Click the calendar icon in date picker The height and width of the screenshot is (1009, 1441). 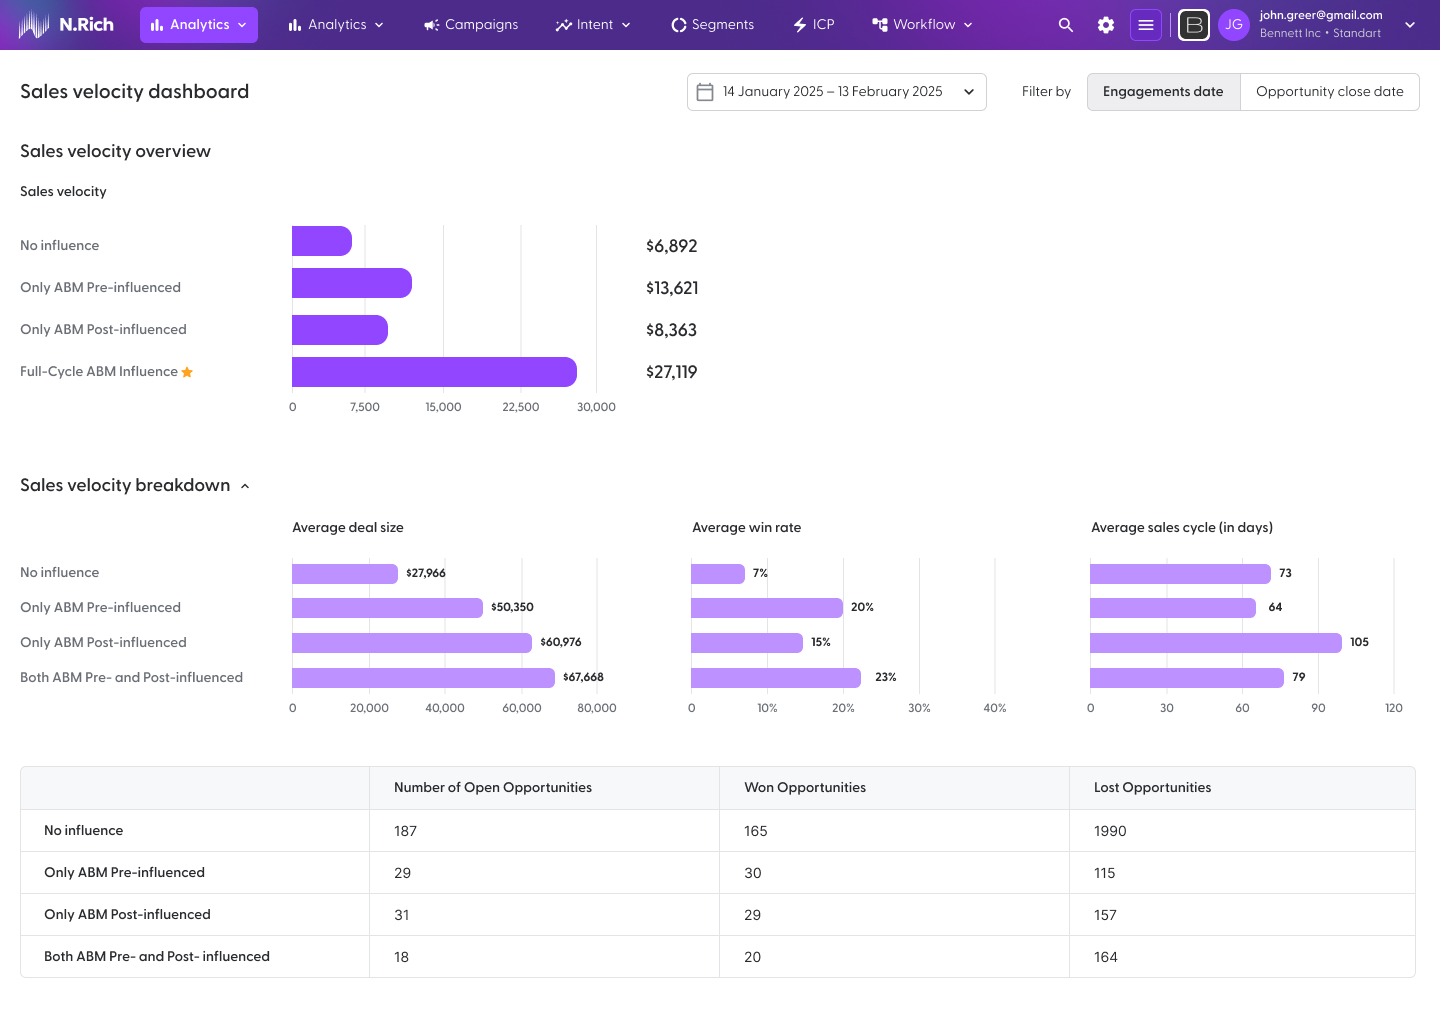705,92
